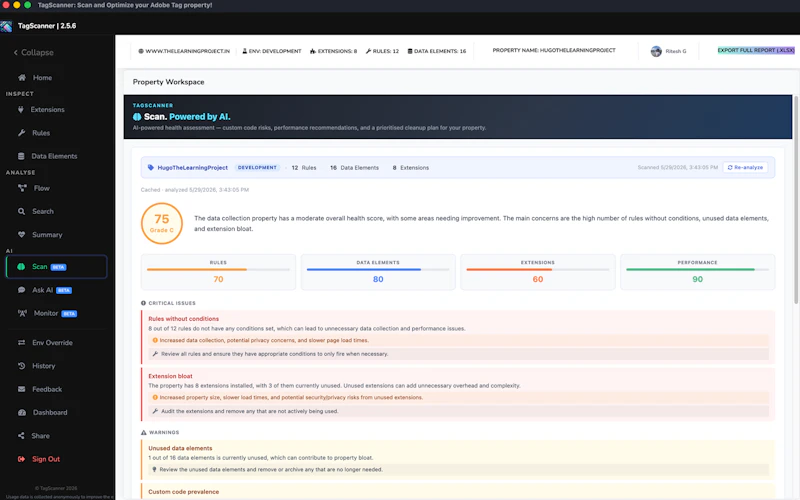Screen dimensions: 800x500
Task: Open the Dashboard link
Action: tap(50, 412)
